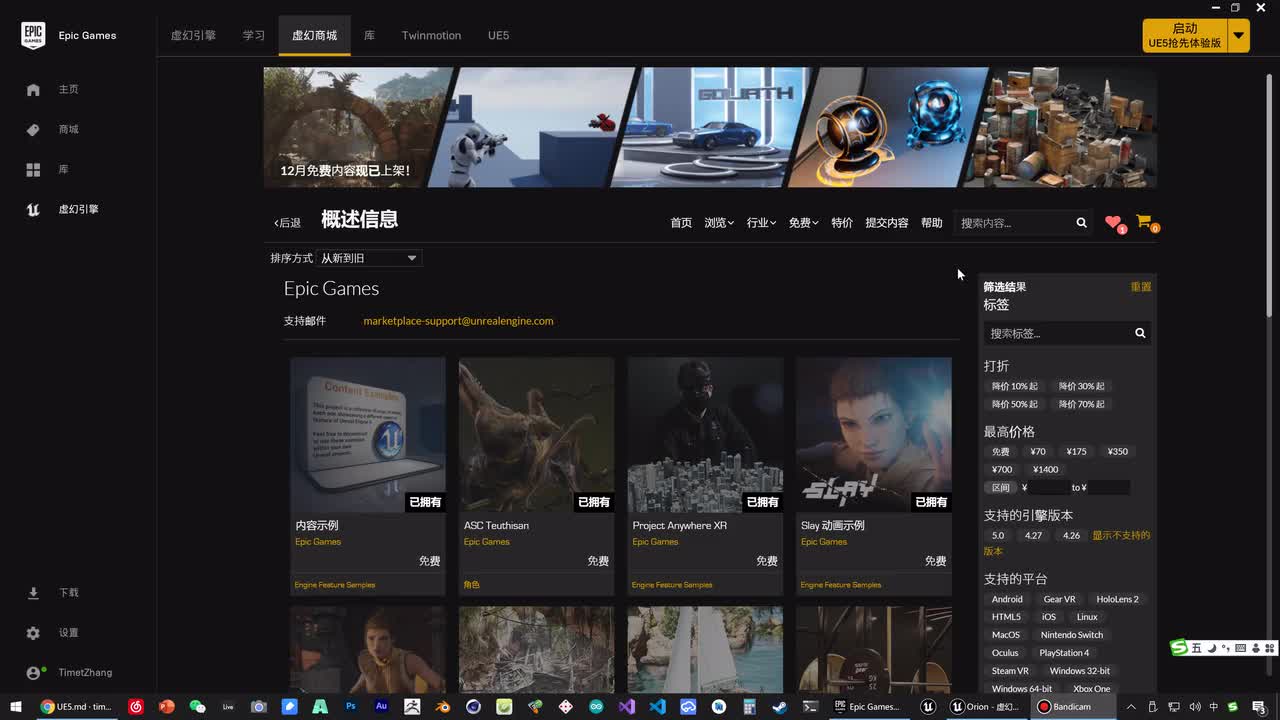This screenshot has height=720, width=1280.
Task: Open Steam from the taskbar
Action: coord(780,707)
